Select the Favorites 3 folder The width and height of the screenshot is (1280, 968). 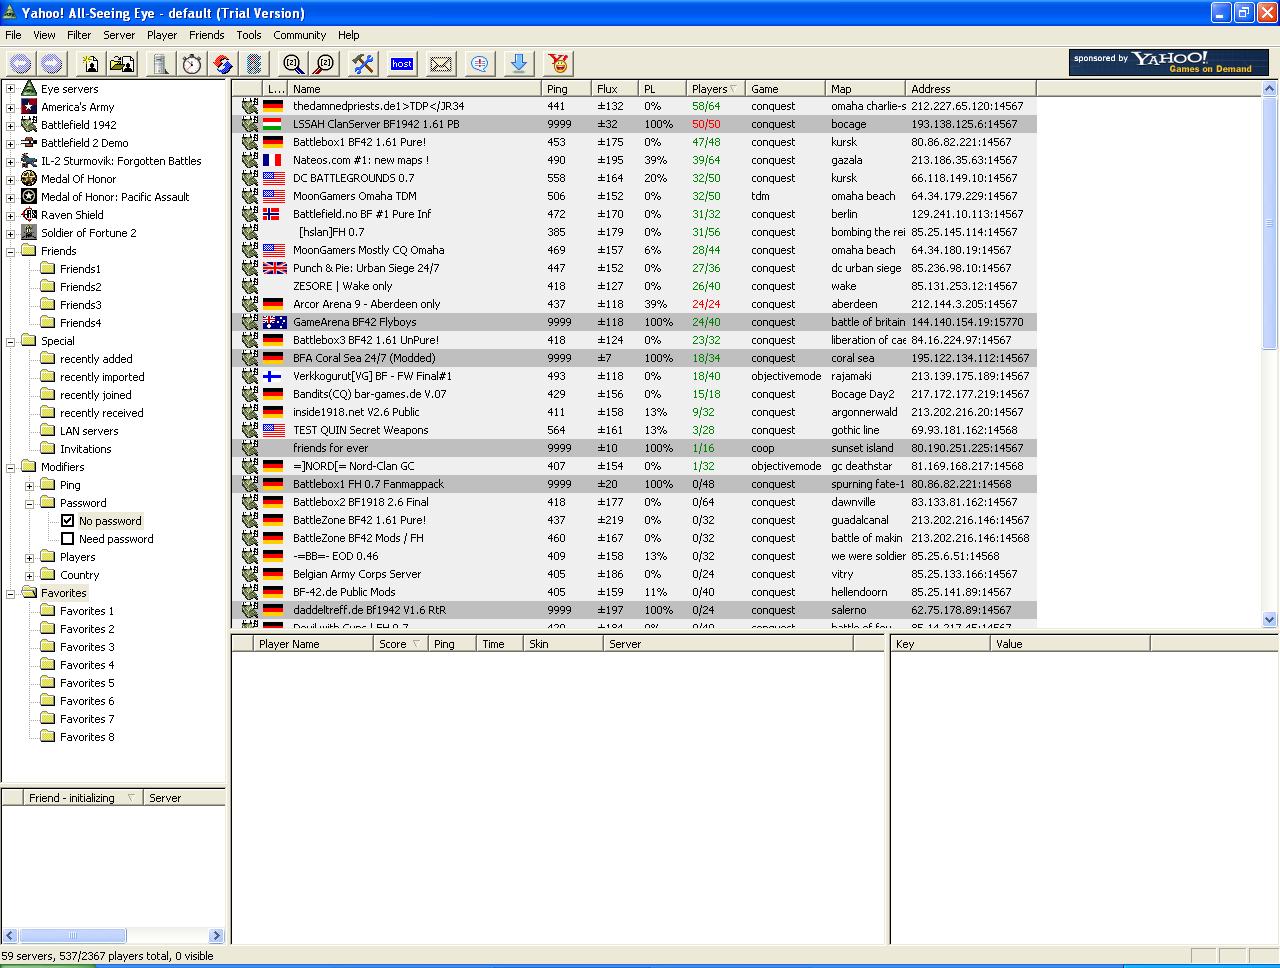[87, 647]
